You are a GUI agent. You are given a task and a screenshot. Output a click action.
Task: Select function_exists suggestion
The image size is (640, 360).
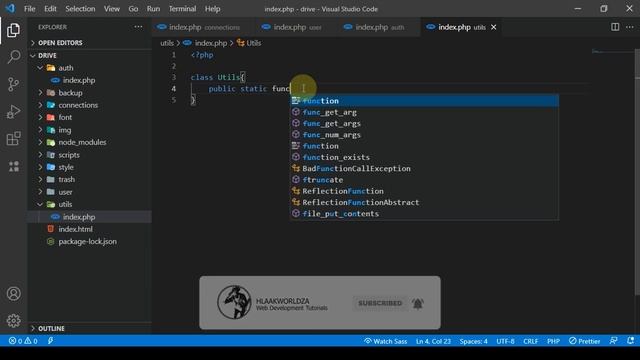pos(424,157)
